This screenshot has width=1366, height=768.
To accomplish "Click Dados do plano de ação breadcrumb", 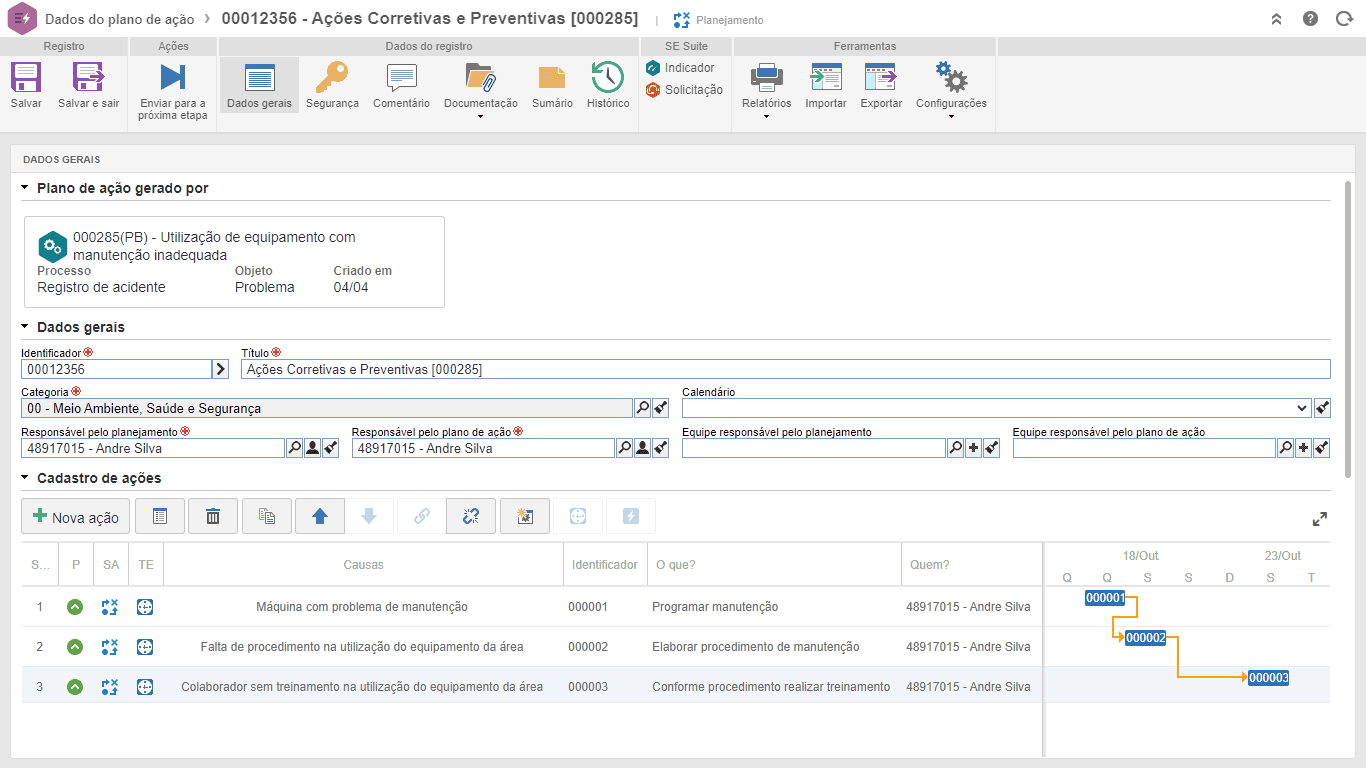I will tap(120, 19).
